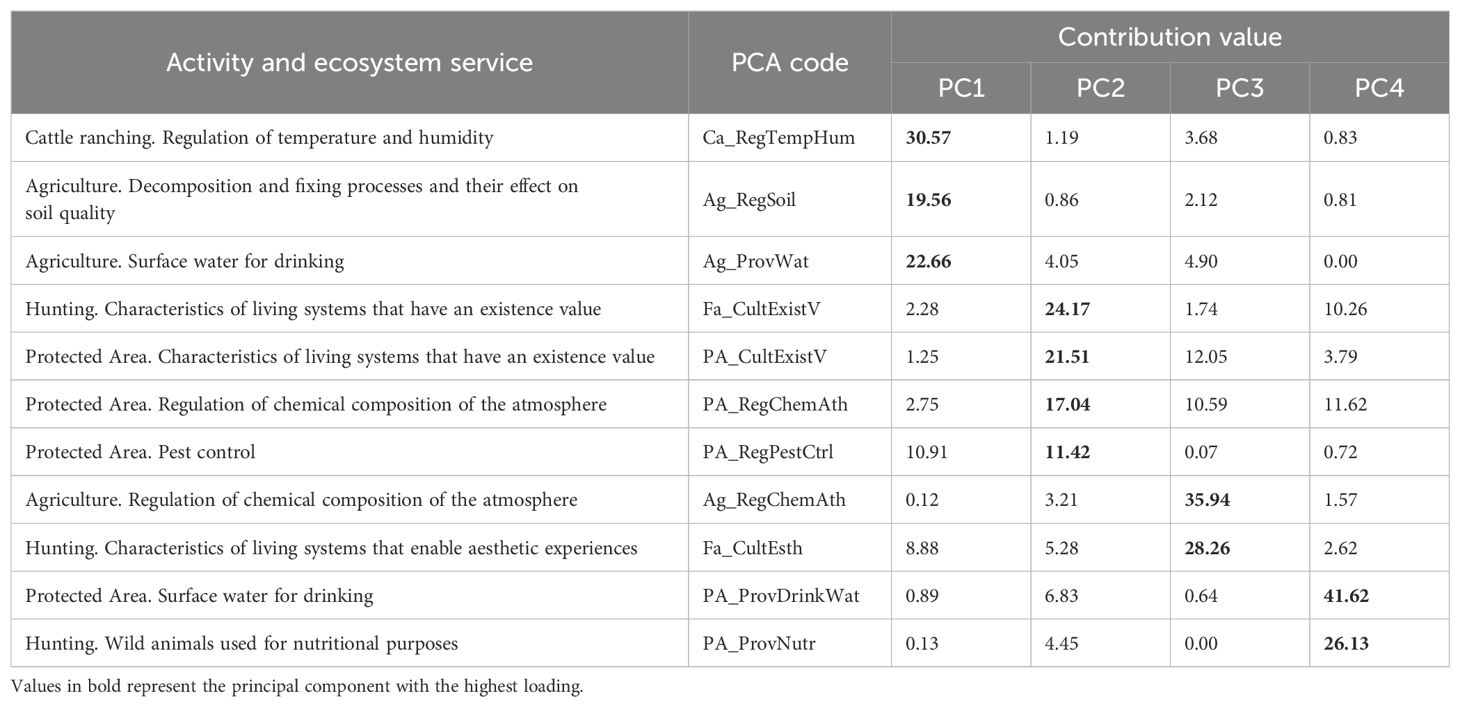Click the PC2 column header

[x=1100, y=88]
